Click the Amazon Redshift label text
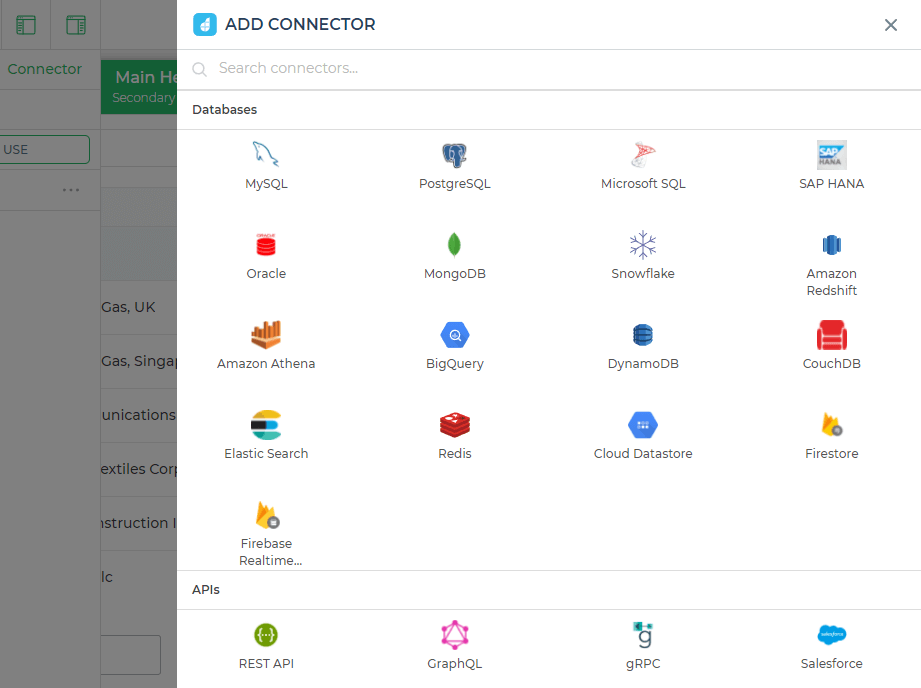The height and width of the screenshot is (688, 921). 832,282
